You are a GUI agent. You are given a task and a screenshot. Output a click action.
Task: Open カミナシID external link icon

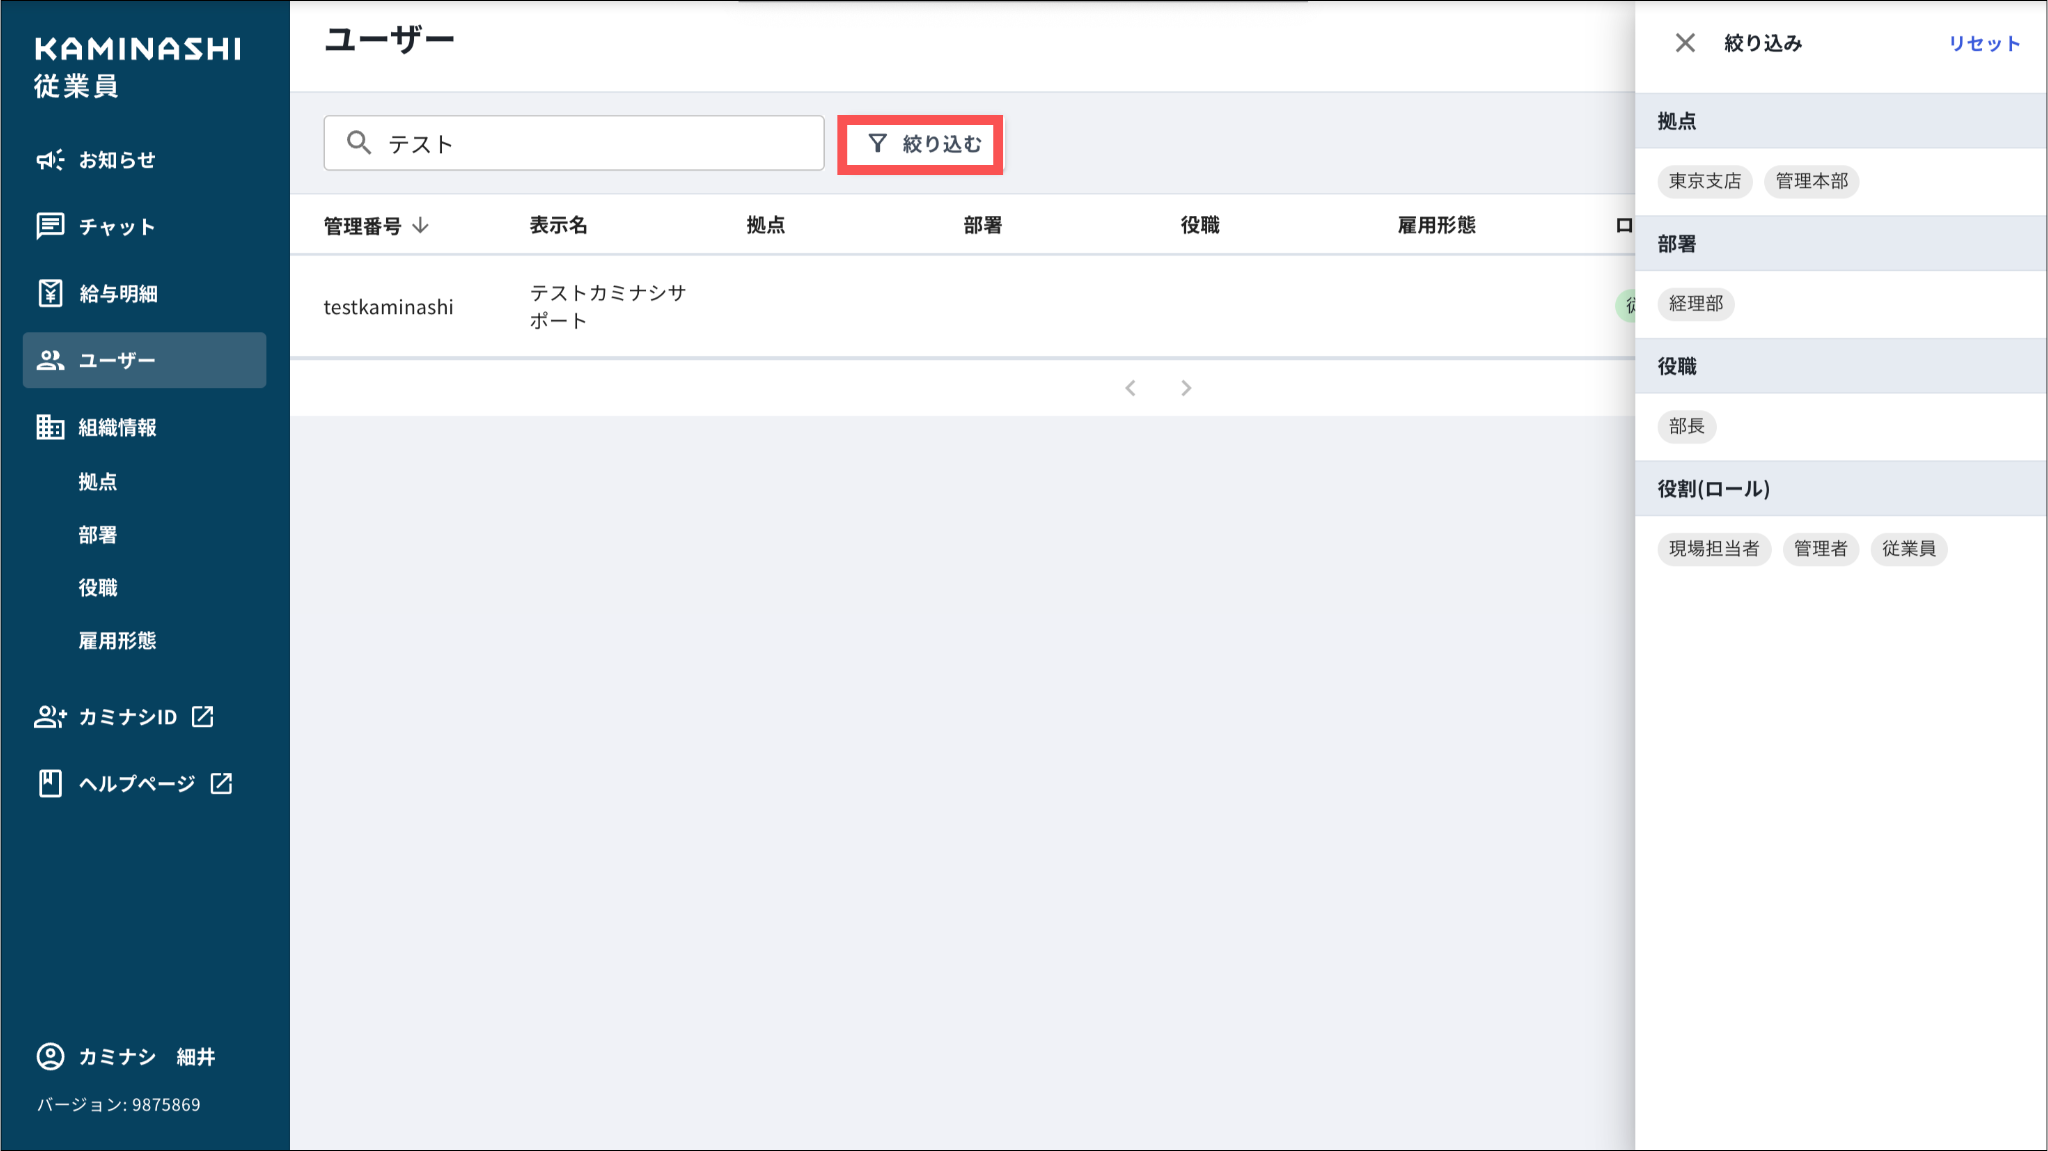pyautogui.click(x=203, y=716)
